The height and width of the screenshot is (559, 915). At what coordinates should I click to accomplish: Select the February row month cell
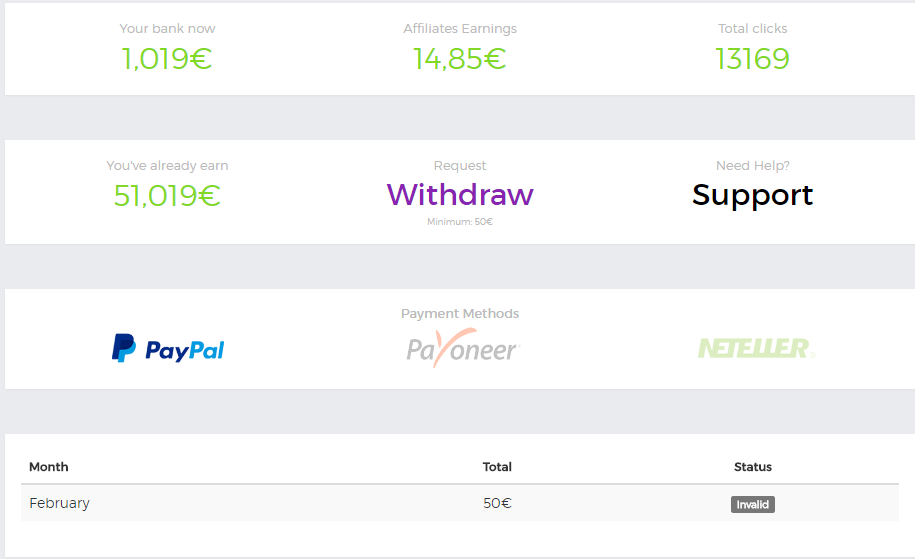pos(59,503)
